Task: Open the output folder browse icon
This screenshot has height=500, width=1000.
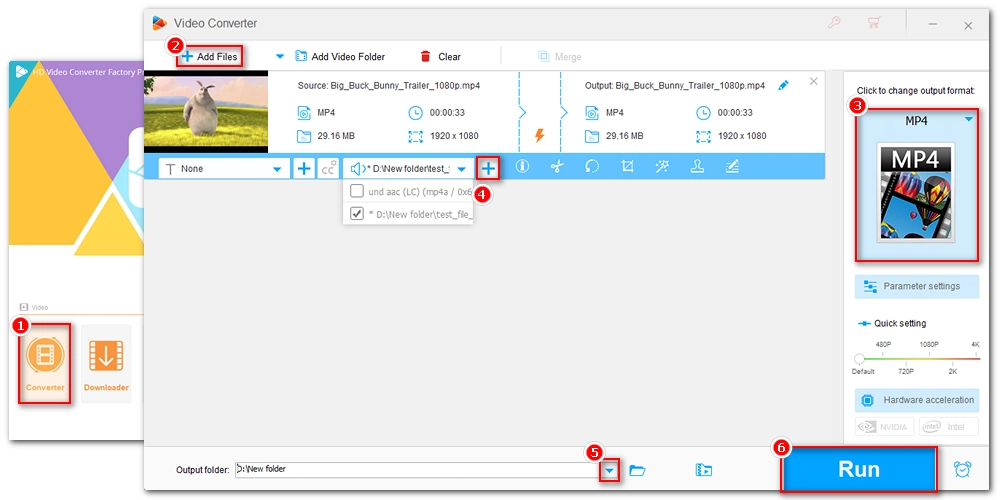Action: pyautogui.click(x=637, y=470)
